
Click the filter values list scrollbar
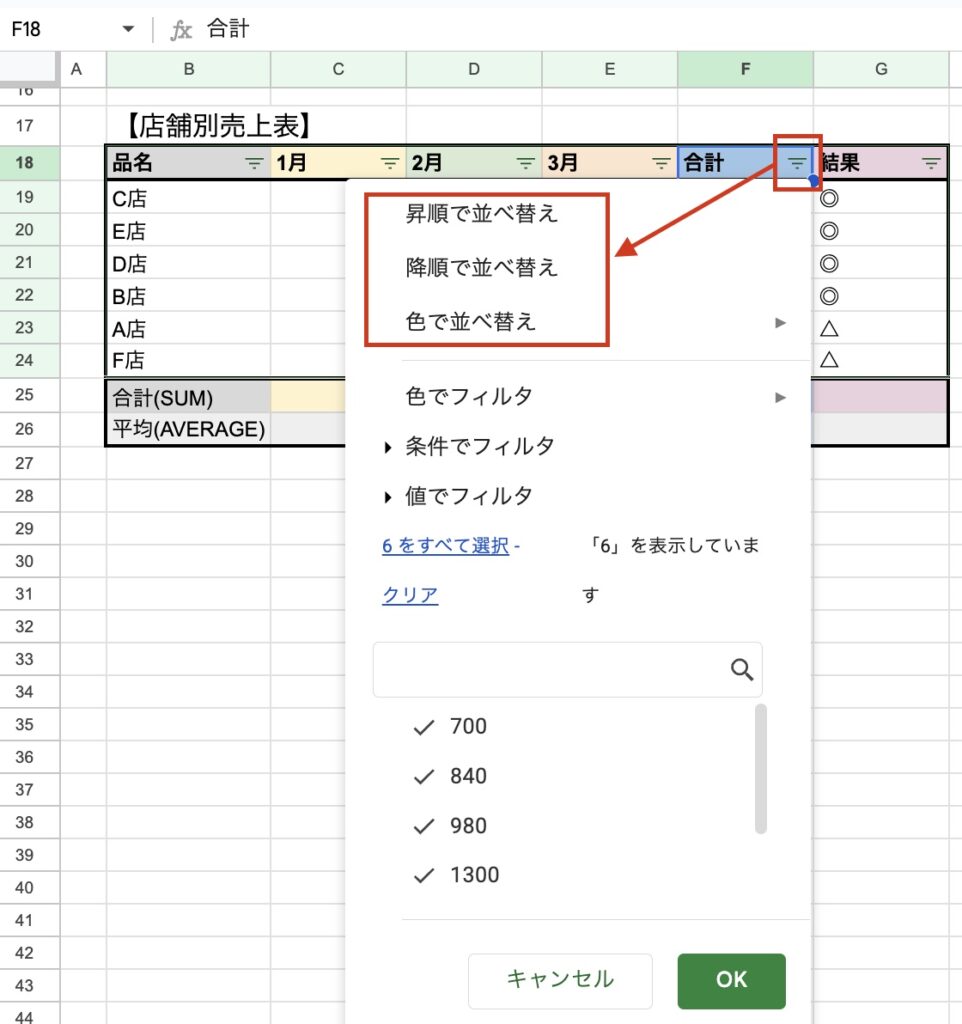pos(761,768)
